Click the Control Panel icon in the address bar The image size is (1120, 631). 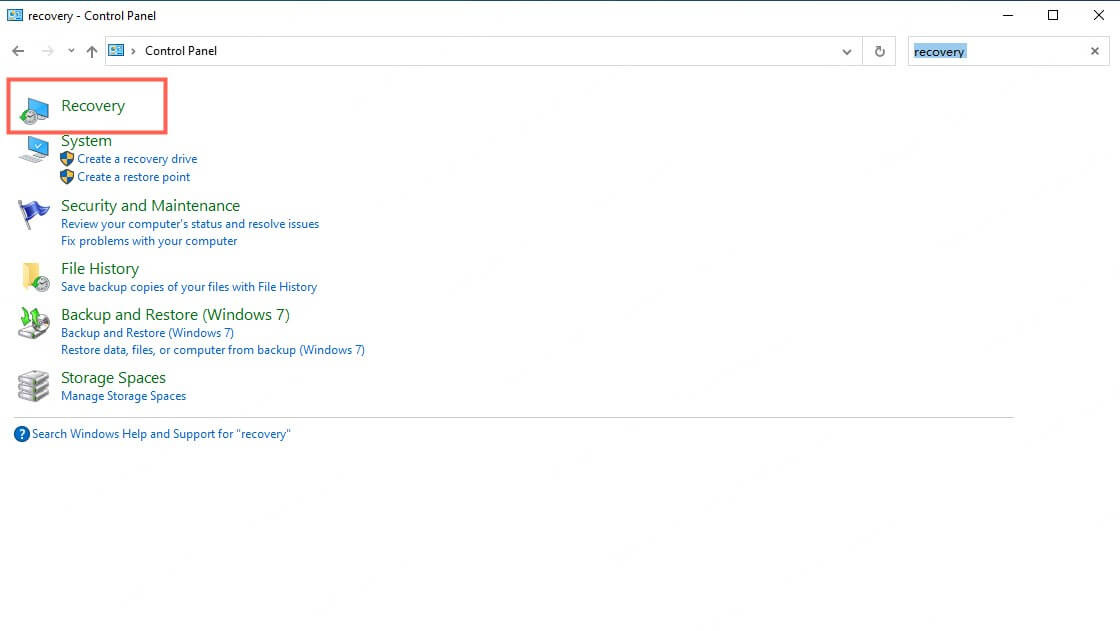pyautogui.click(x=114, y=50)
